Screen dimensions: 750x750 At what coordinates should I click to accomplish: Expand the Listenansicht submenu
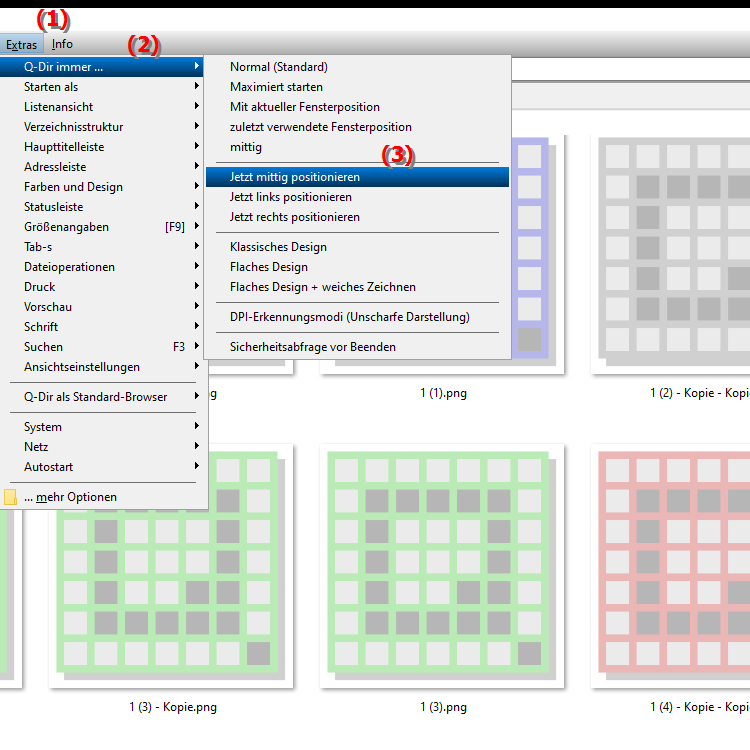pyautogui.click(x=58, y=107)
